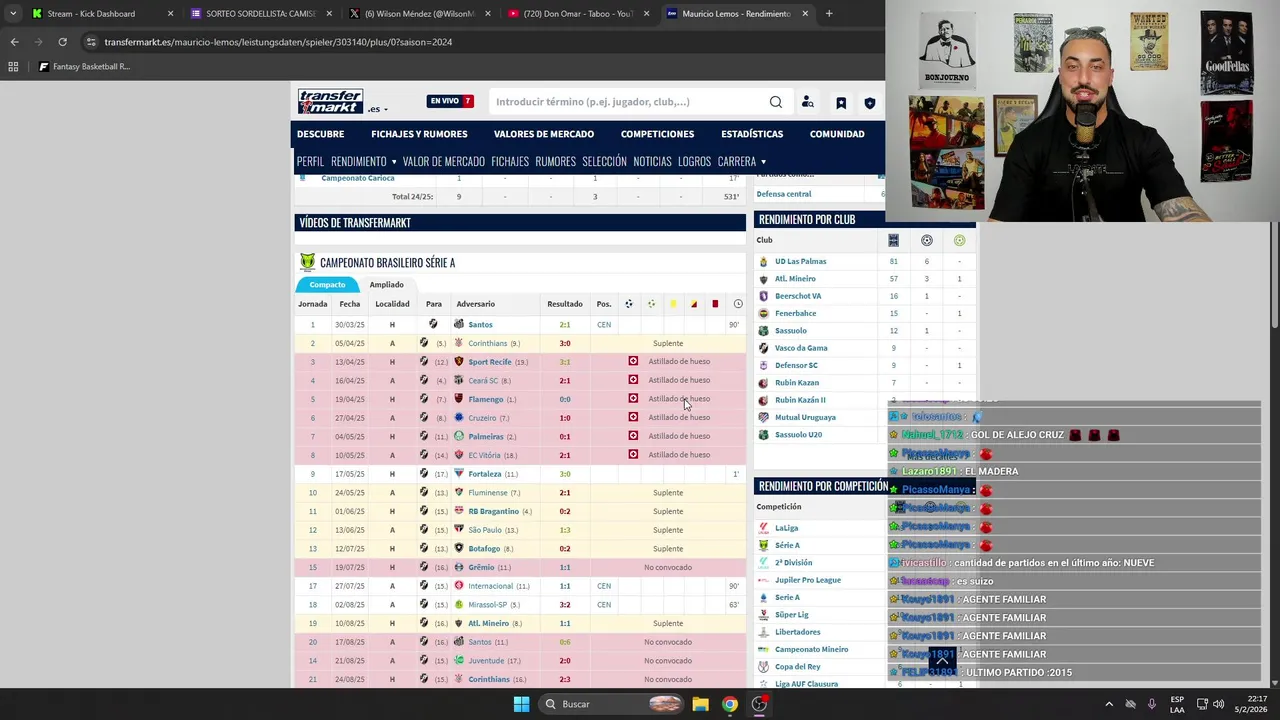Click the UD Las Palmas crest
Image resolution: width=1280 pixels, height=720 pixels.
[764, 261]
